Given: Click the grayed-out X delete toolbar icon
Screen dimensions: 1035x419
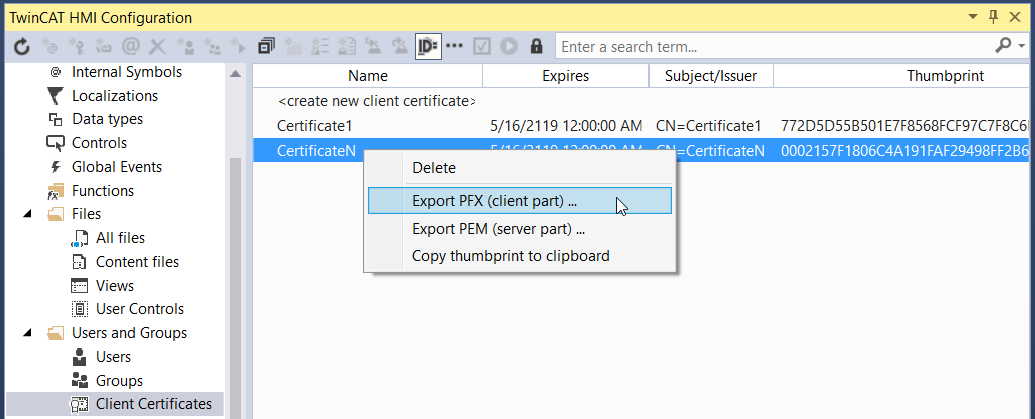Looking at the screenshot, I should pyautogui.click(x=157, y=46).
